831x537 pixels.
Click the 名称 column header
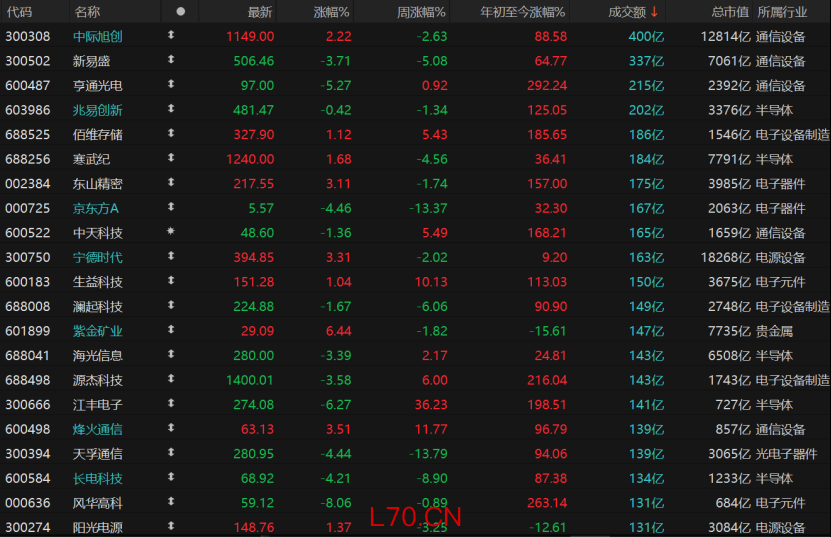tap(87, 12)
